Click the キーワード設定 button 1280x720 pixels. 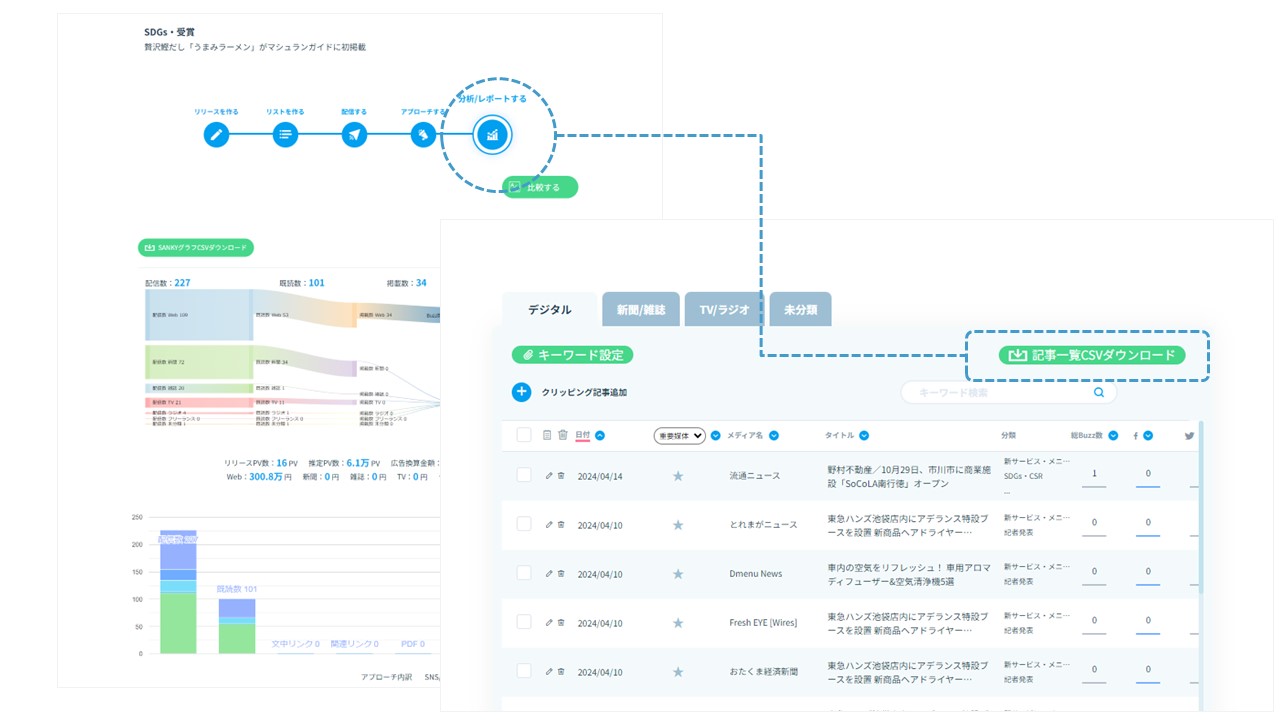click(x=572, y=355)
